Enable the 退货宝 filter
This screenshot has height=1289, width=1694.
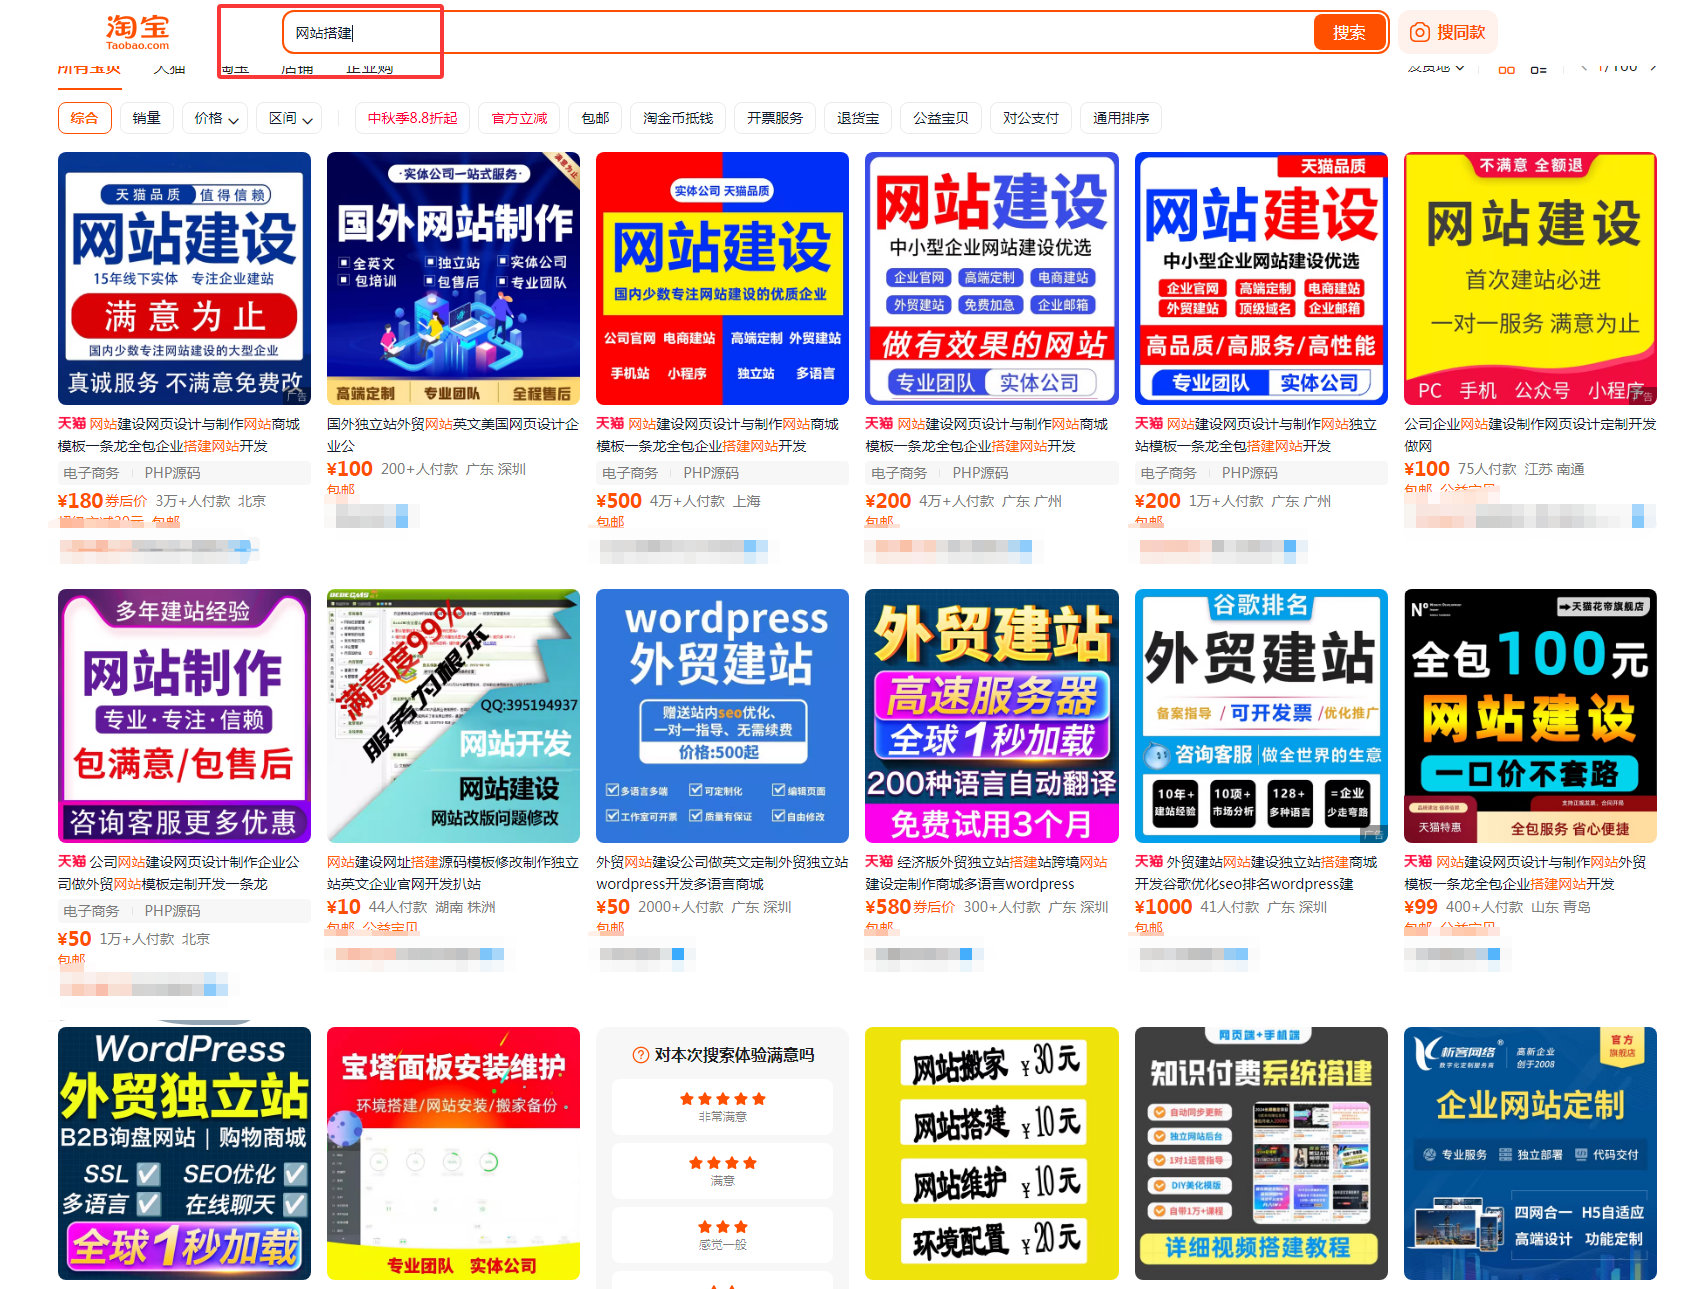(858, 117)
